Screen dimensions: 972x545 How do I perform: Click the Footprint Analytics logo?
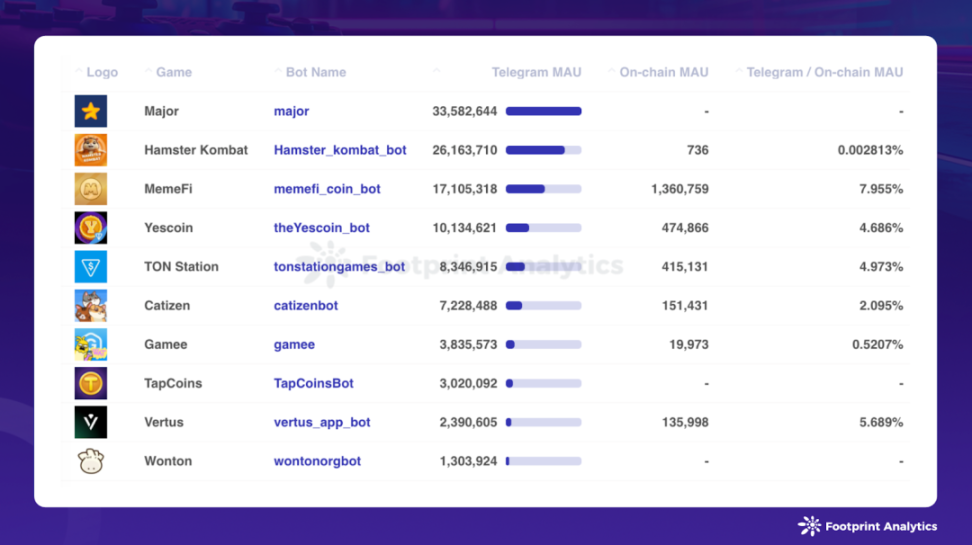coord(867,526)
